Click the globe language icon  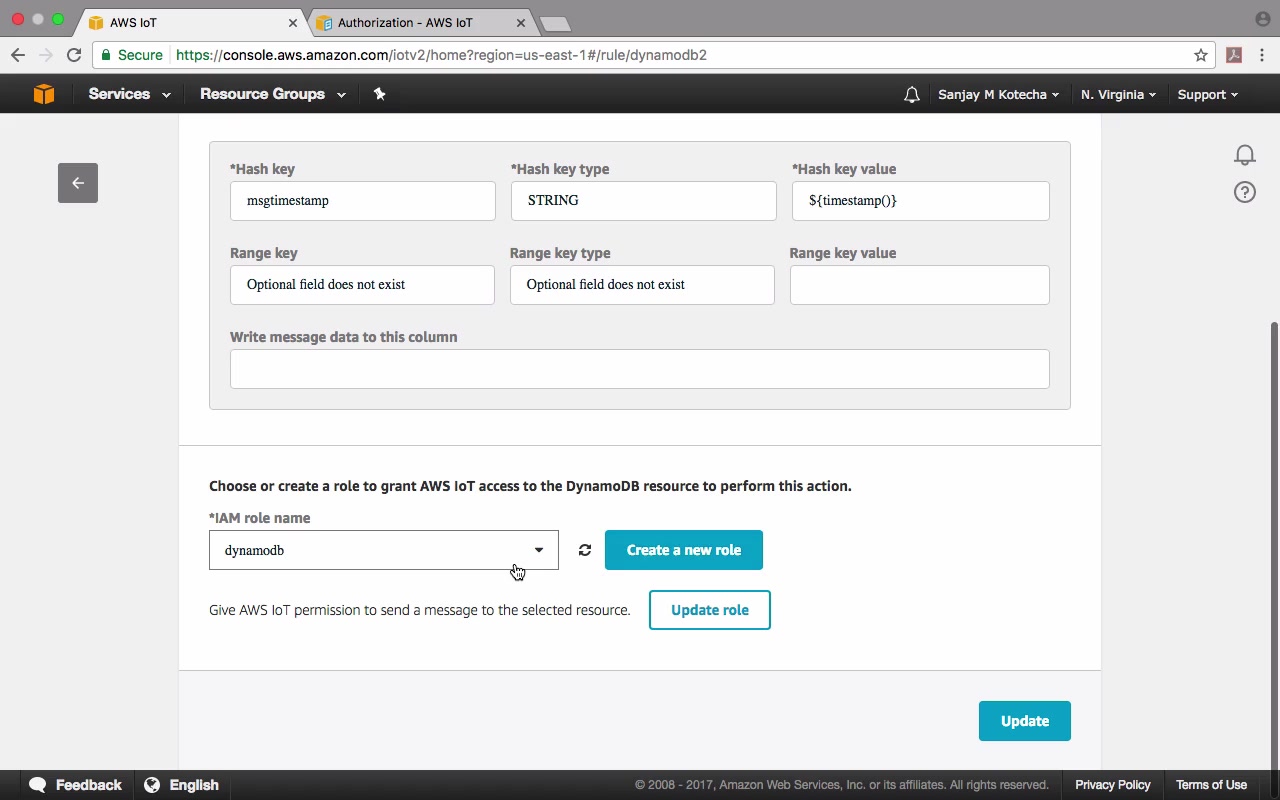pyautogui.click(x=152, y=785)
